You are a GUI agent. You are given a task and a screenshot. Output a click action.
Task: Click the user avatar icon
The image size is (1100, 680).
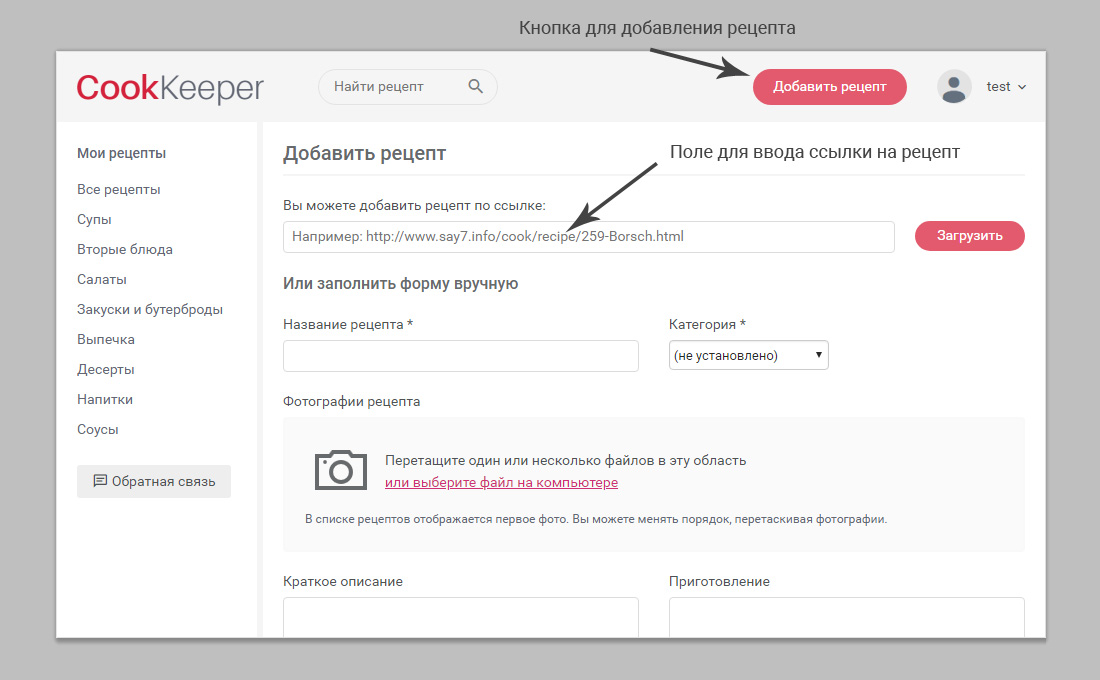tap(954, 87)
